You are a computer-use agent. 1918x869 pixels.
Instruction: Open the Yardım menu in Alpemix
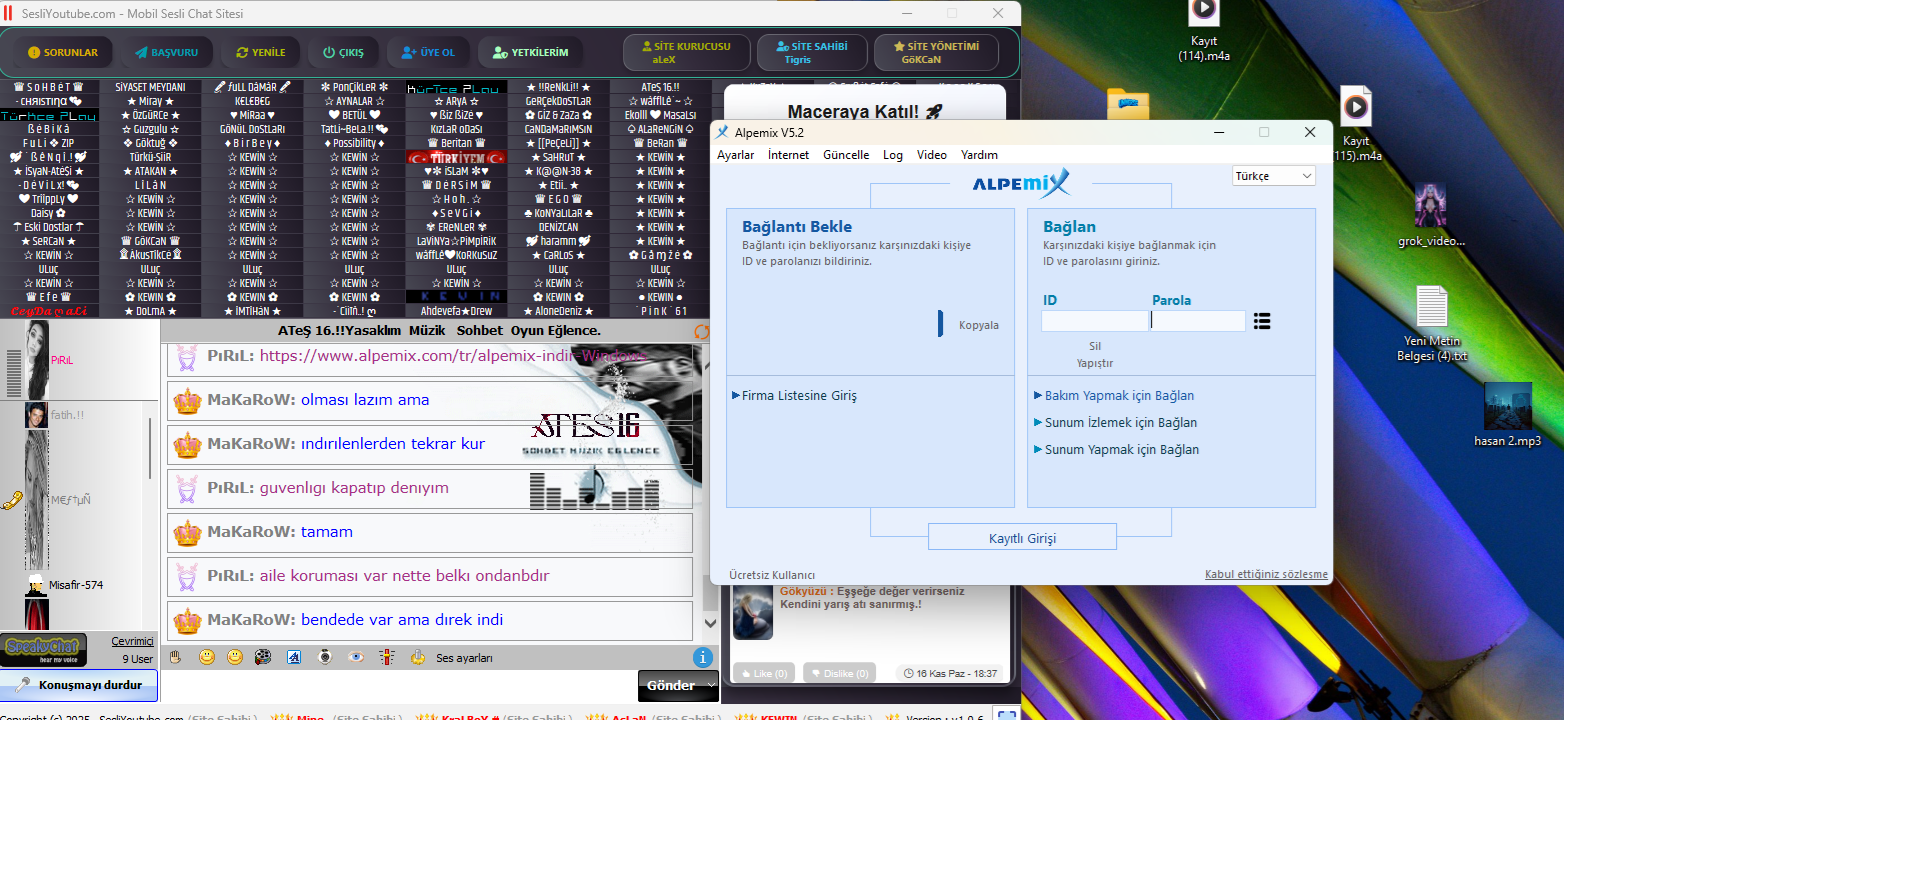pyautogui.click(x=979, y=155)
